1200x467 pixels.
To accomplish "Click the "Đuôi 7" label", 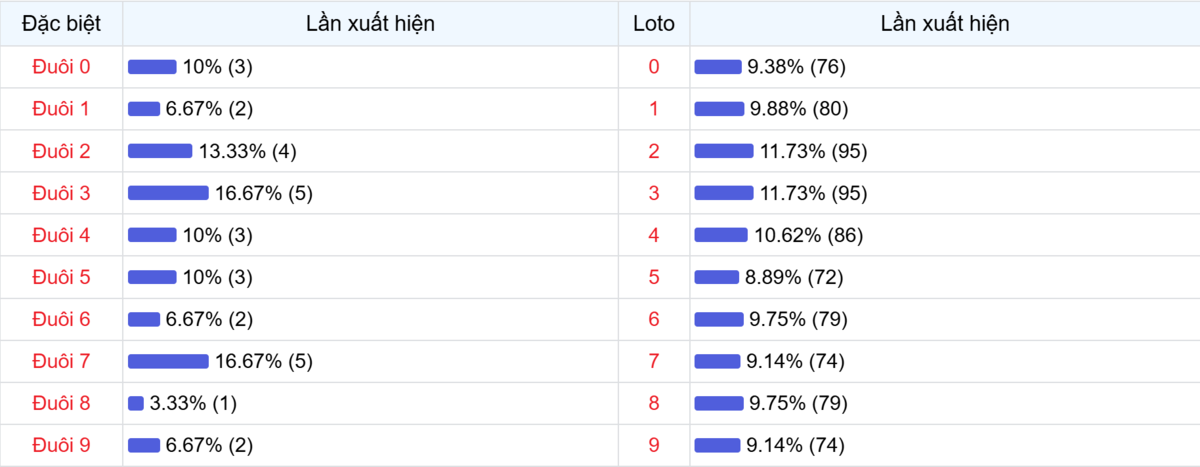I will point(61,361).
